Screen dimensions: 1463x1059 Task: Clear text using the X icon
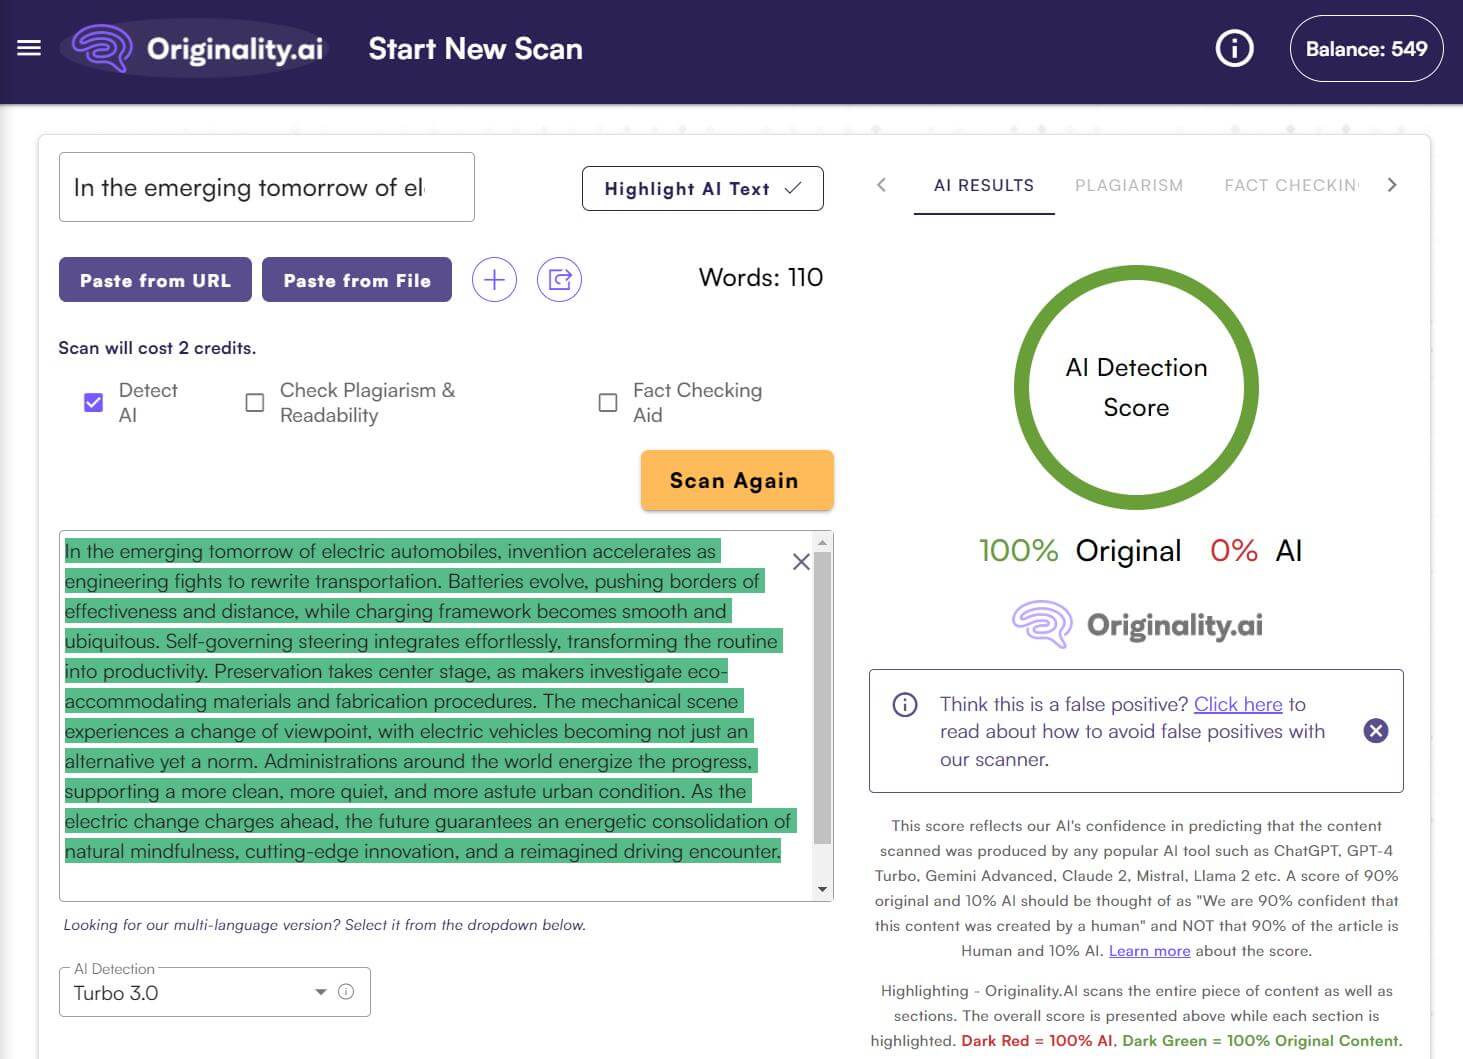click(801, 562)
